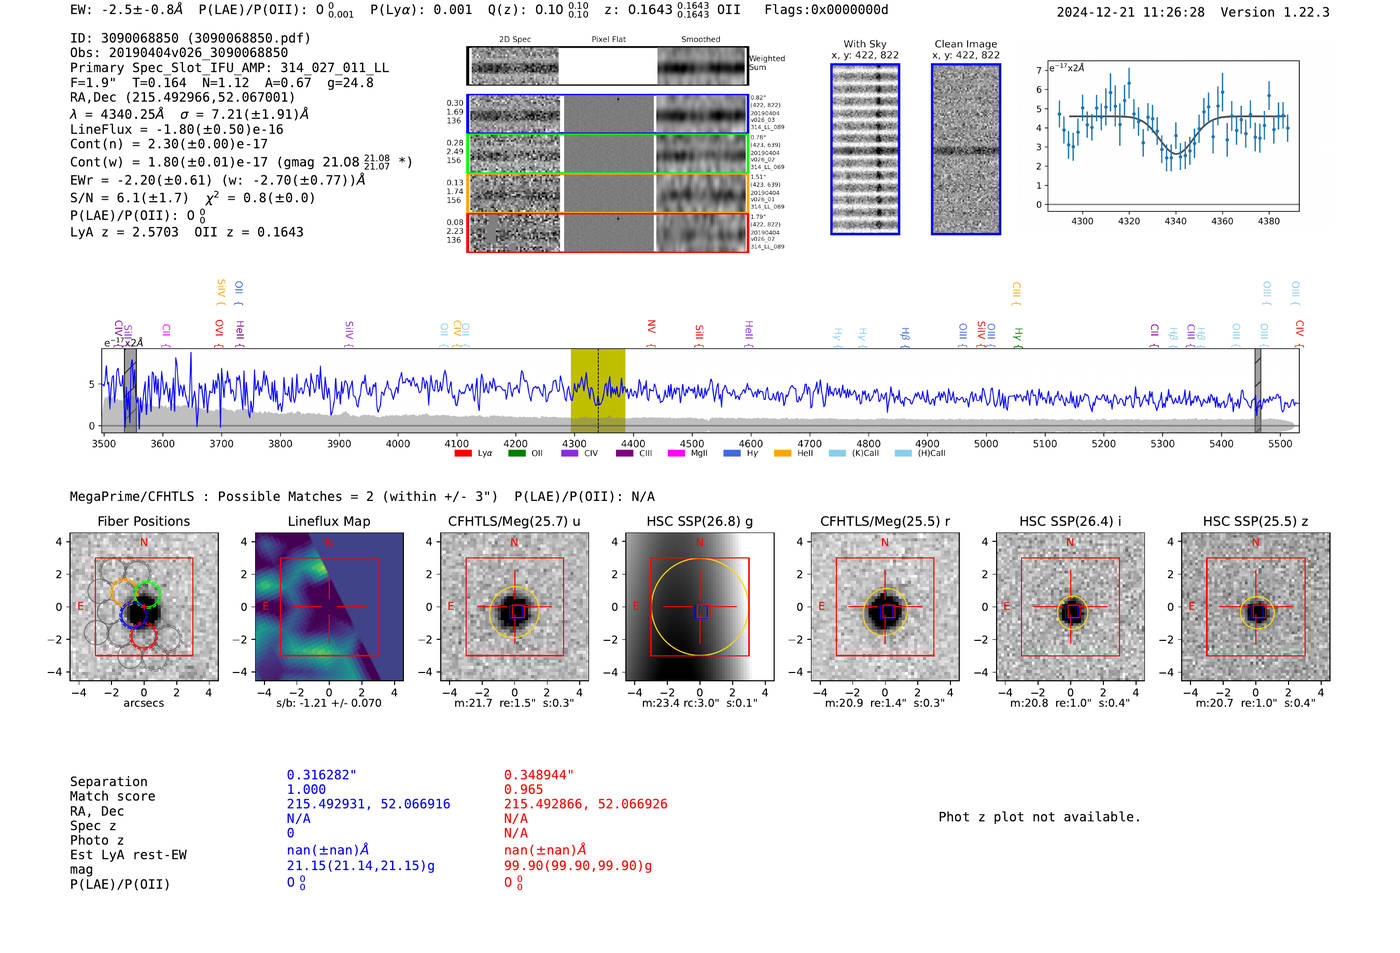Click the HSC SSP(25.5) z cutout
The image size is (1400, 953).
point(1256,607)
